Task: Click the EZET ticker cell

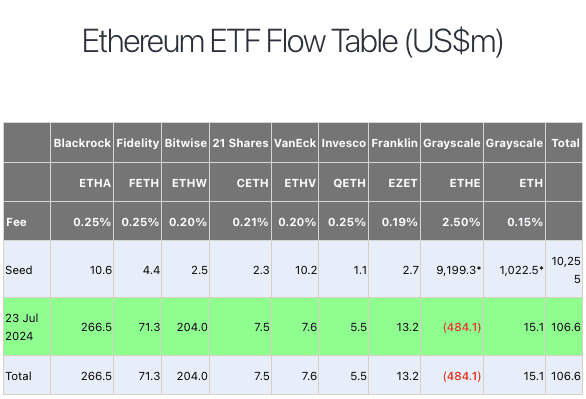Action: pyautogui.click(x=394, y=183)
